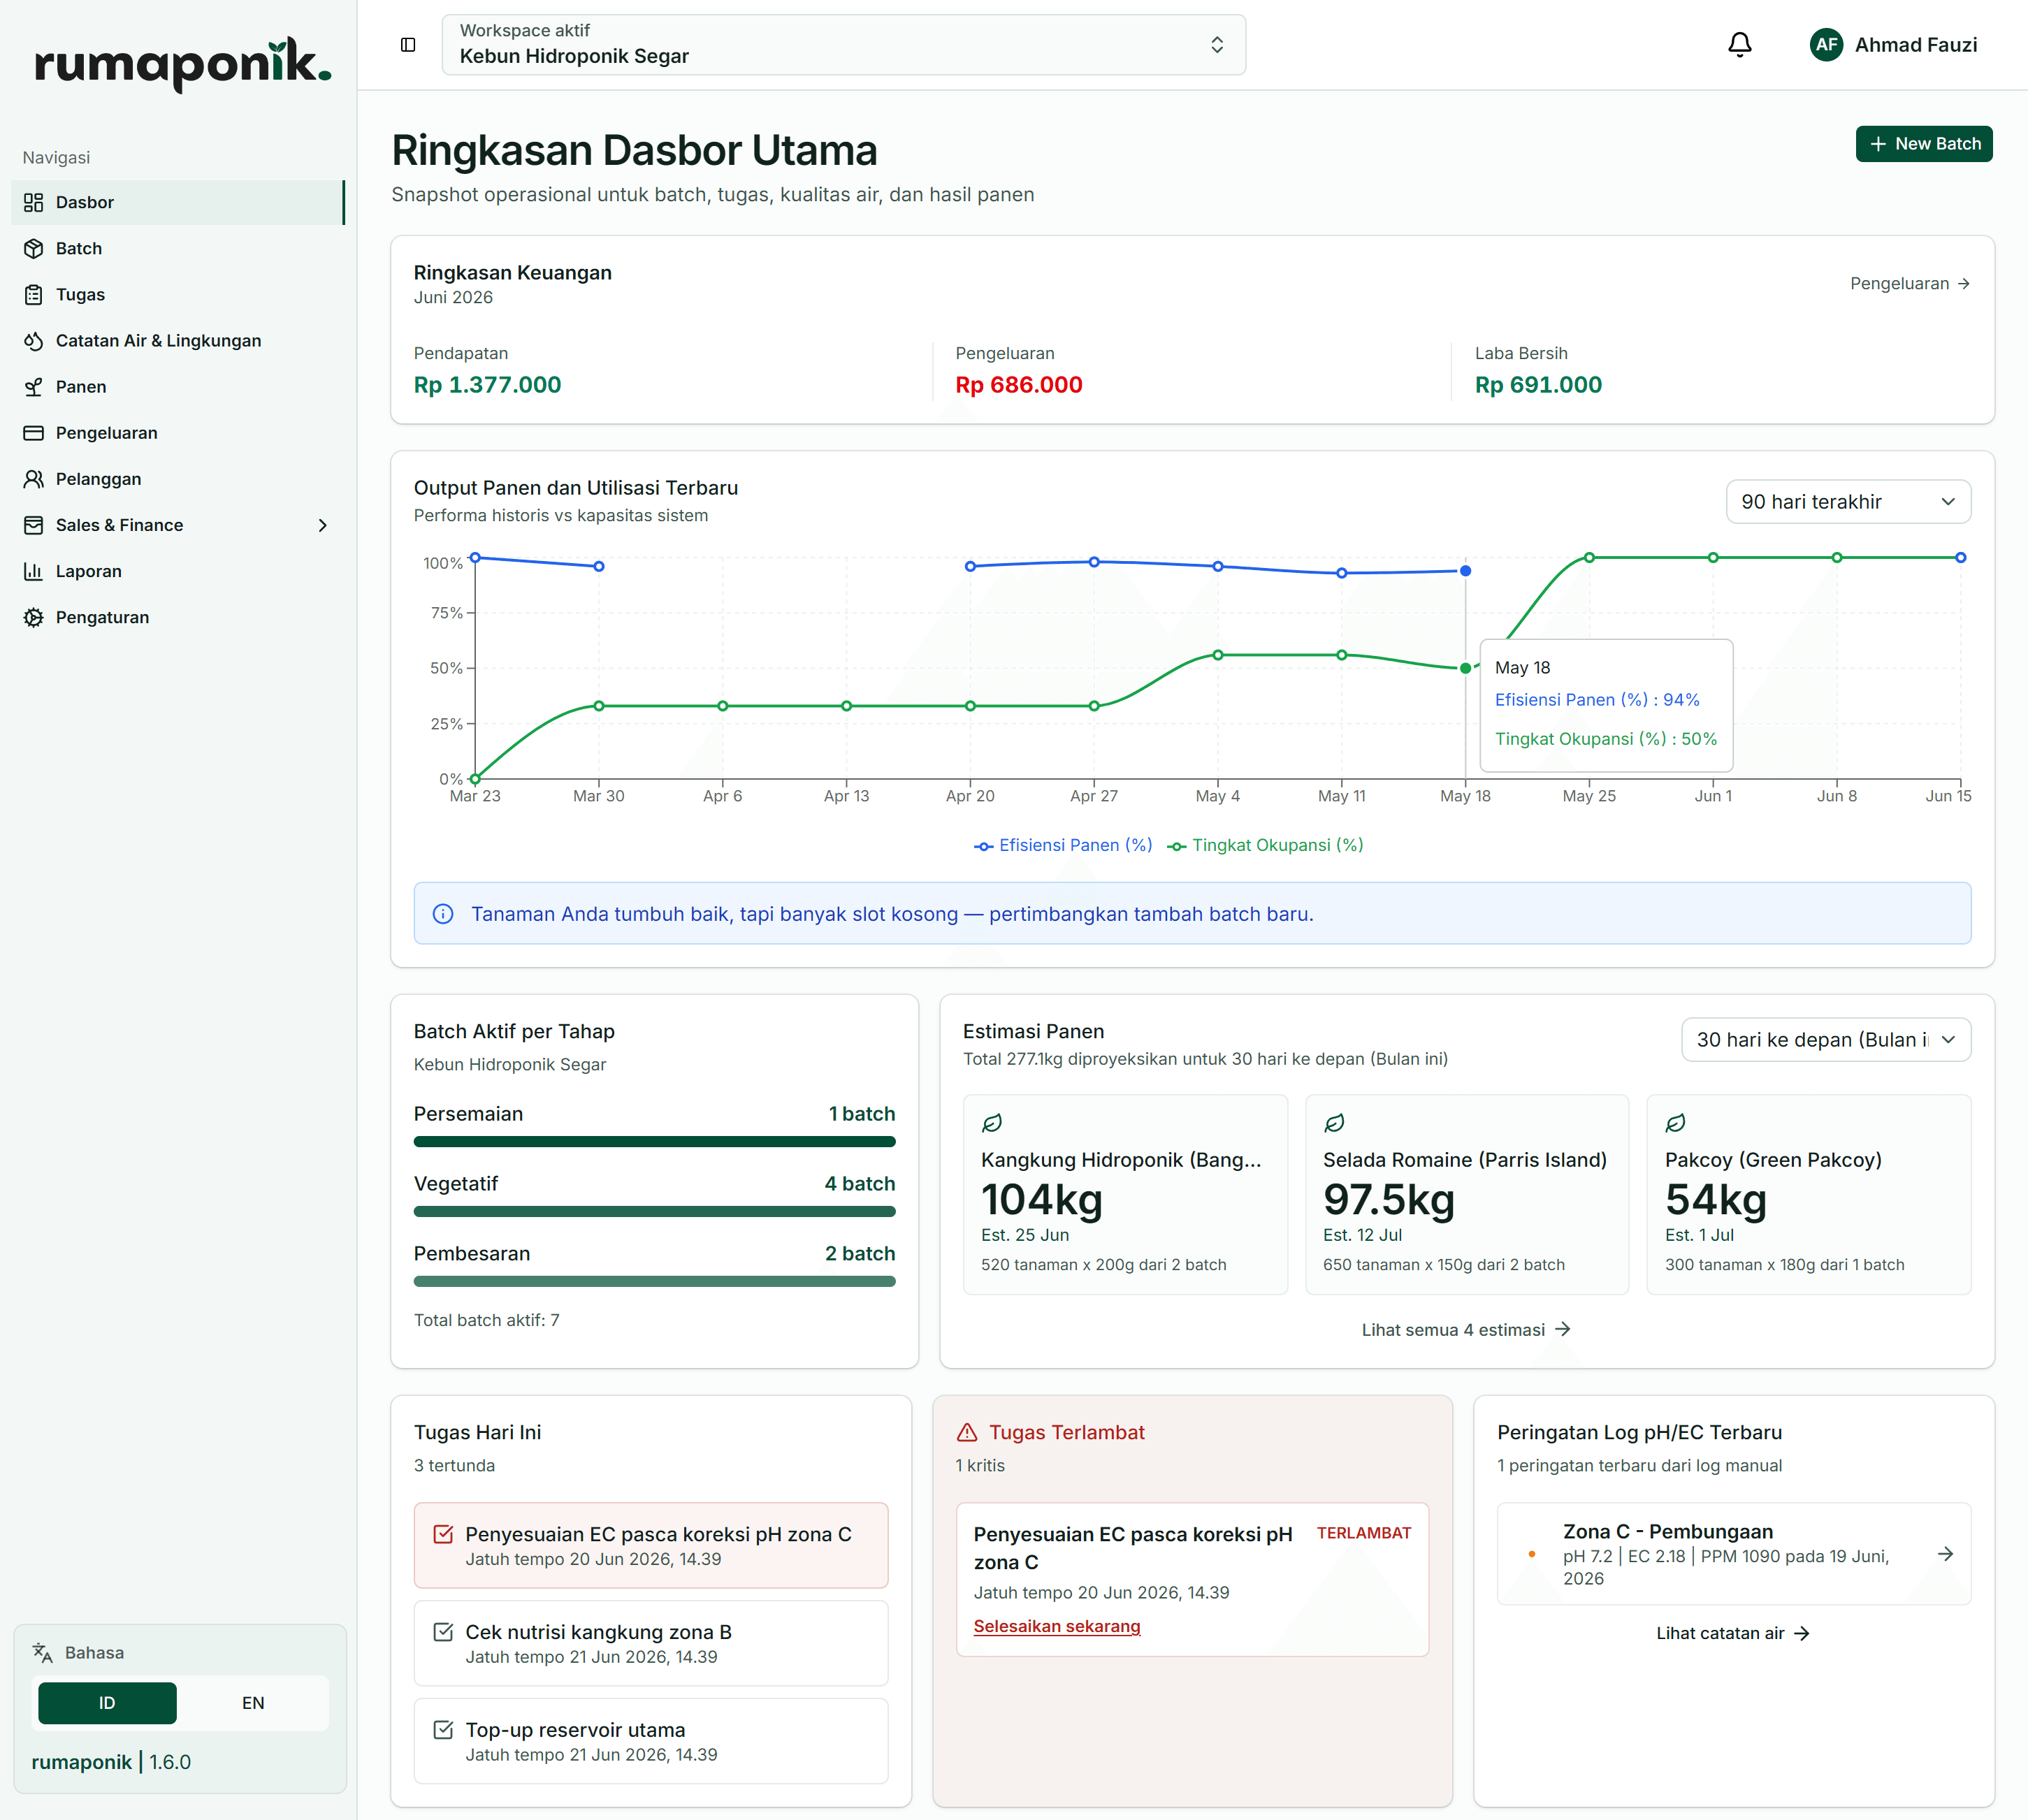Viewport: 2028px width, 1820px height.
Task: Check off Top-up reservoir utama task
Action: pos(443,1730)
